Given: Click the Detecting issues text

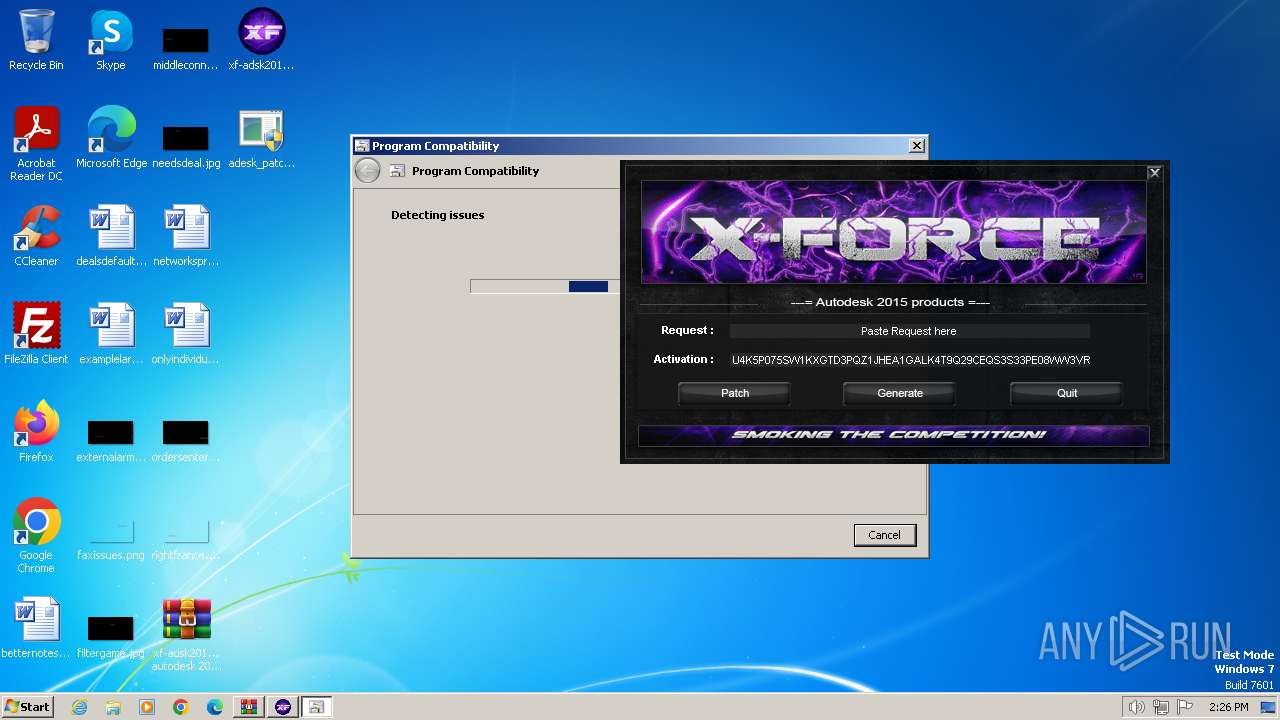Looking at the screenshot, I should (437, 215).
